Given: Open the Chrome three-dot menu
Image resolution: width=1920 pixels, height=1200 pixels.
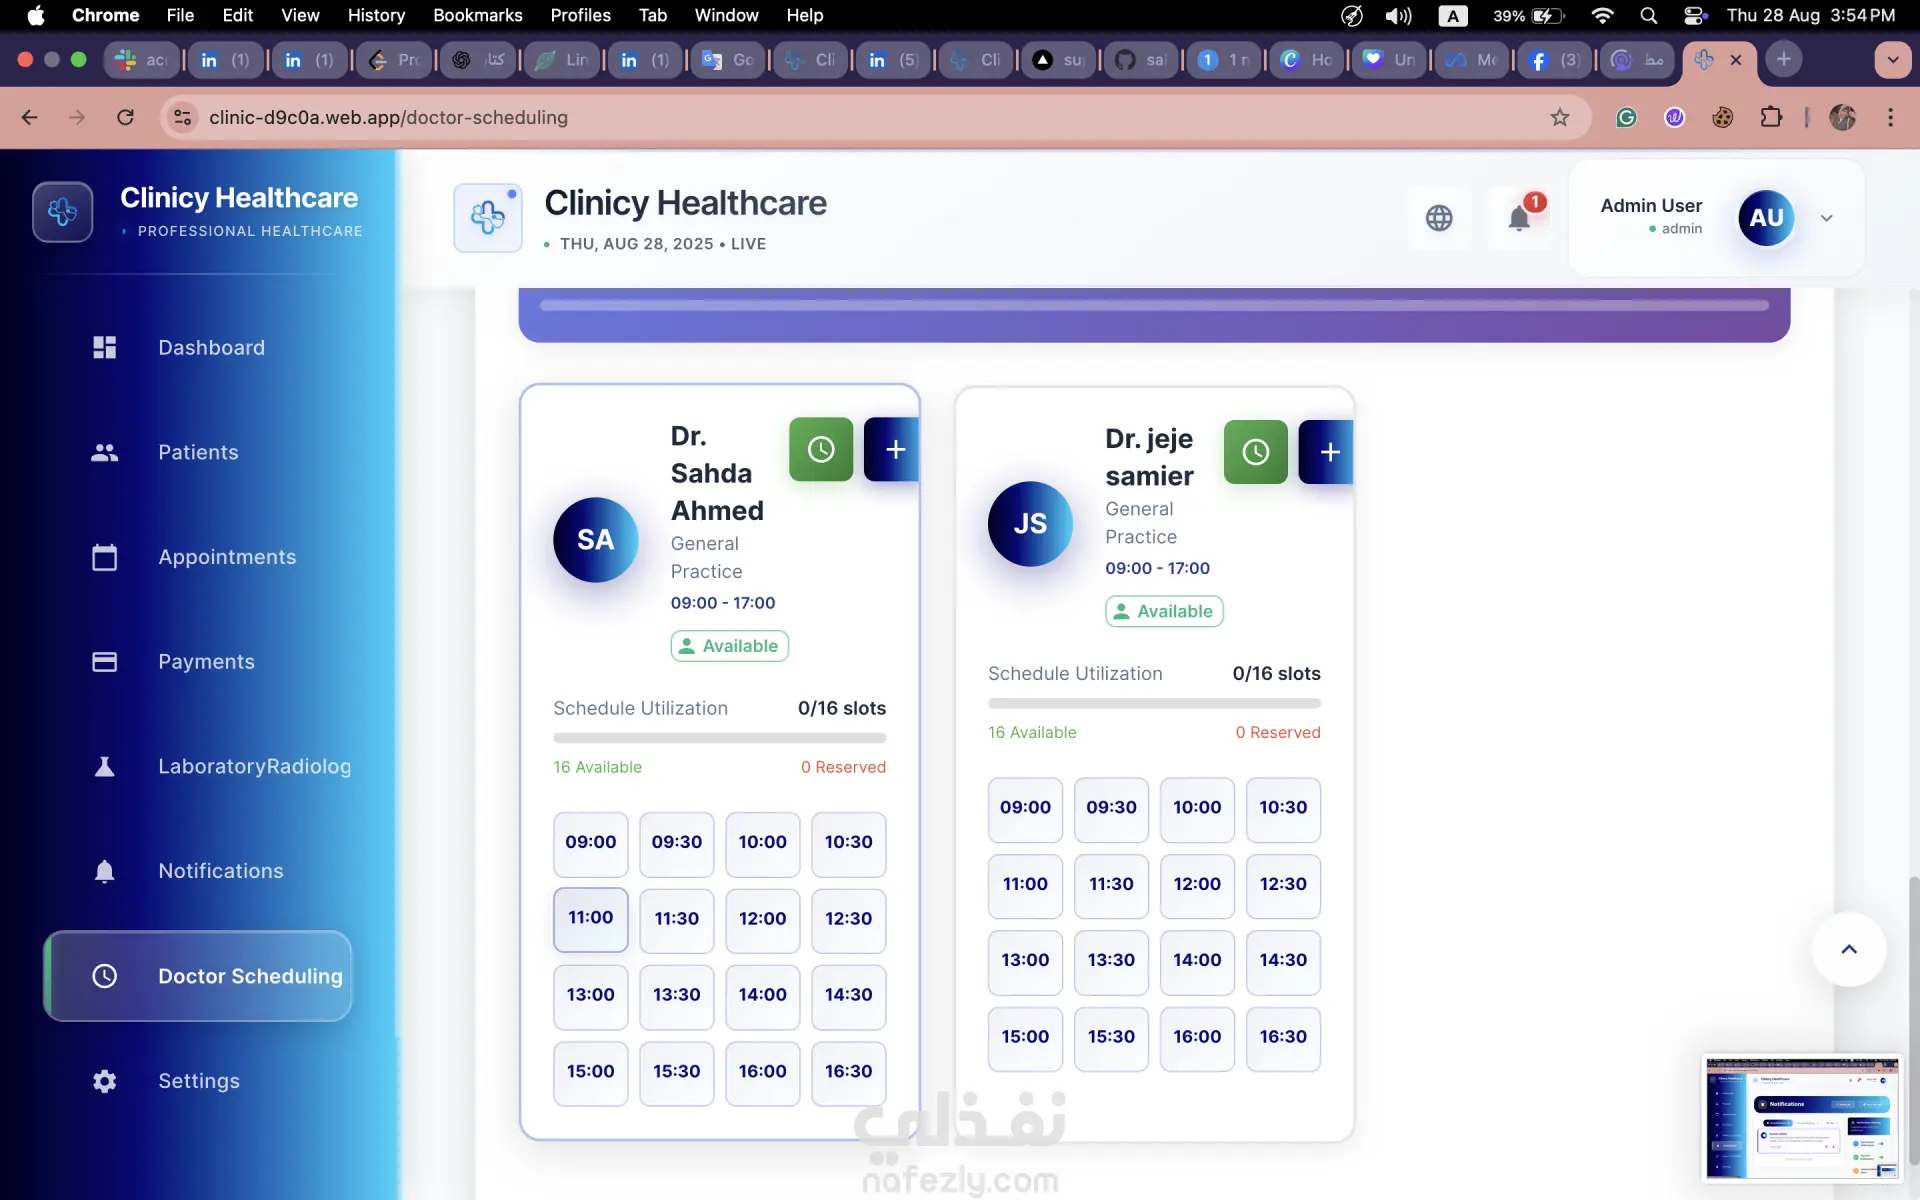Looking at the screenshot, I should [x=1890, y=117].
